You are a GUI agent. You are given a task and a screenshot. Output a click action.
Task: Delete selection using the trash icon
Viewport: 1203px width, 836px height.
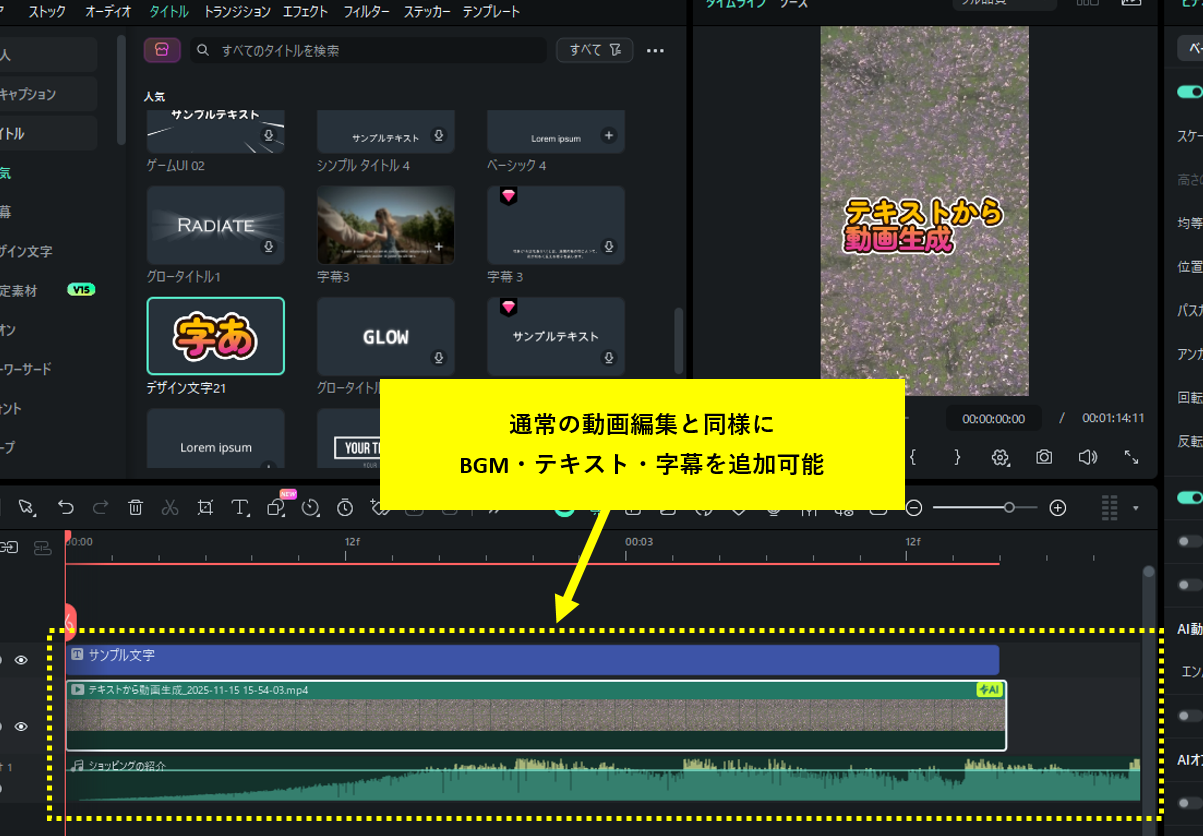click(x=135, y=509)
